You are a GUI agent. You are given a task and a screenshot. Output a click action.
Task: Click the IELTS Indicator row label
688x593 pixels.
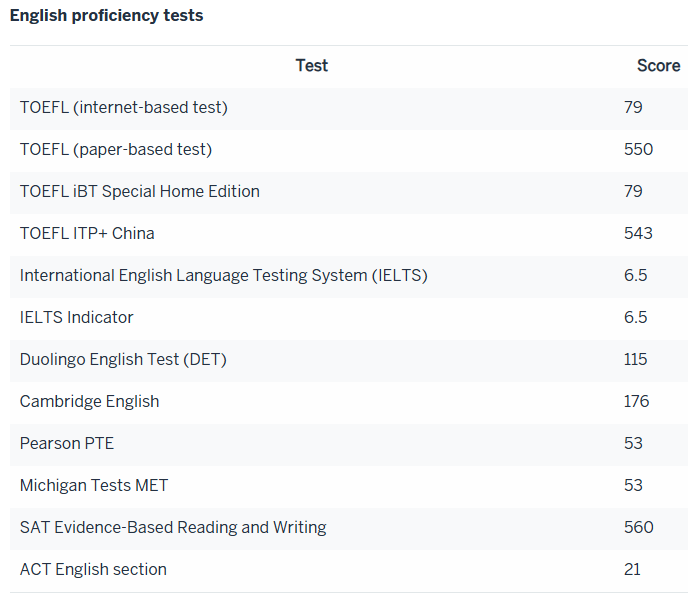tap(77, 317)
